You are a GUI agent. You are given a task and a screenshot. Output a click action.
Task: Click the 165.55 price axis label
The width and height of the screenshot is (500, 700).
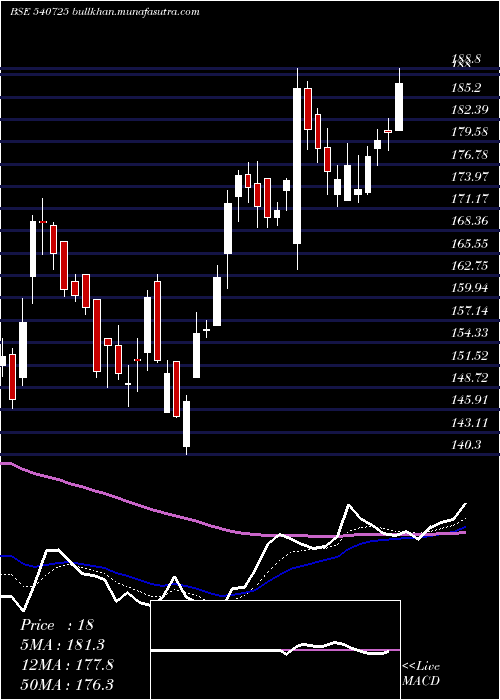470,244
